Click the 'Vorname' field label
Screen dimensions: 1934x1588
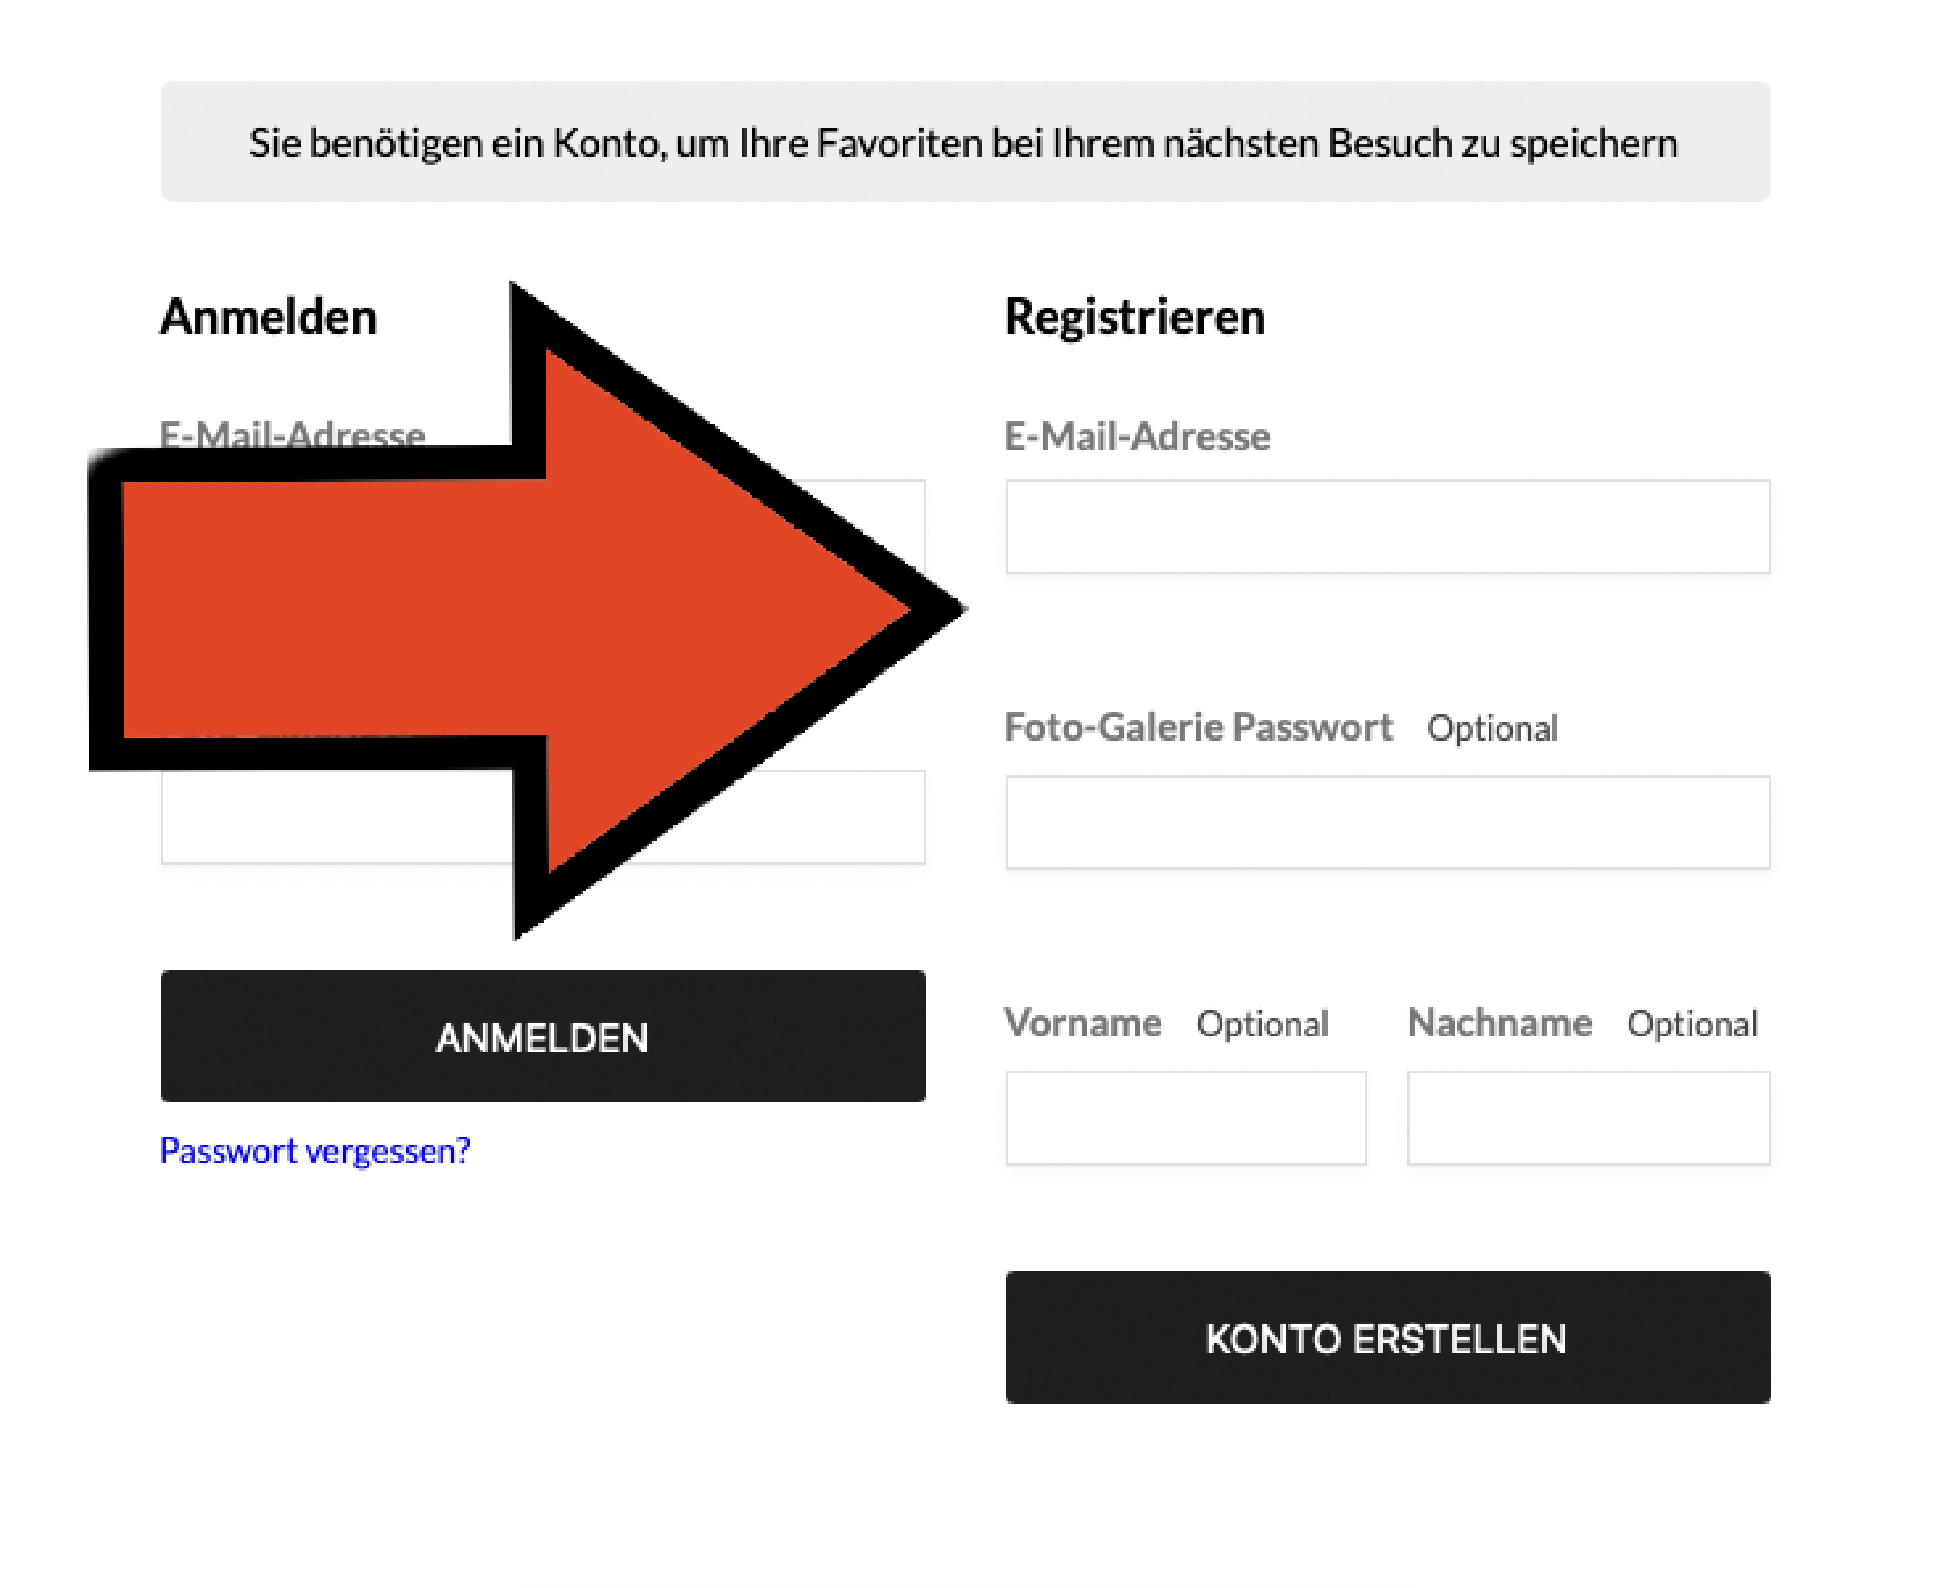tap(1083, 1023)
